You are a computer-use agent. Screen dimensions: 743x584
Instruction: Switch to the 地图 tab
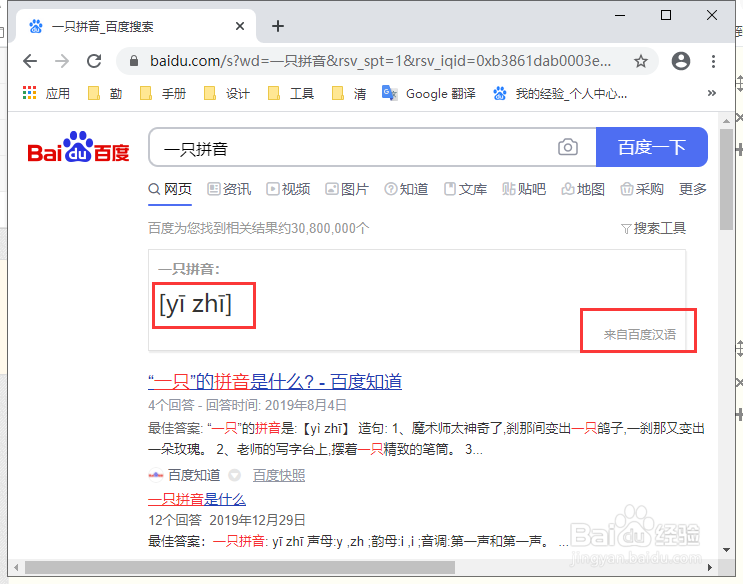583,190
